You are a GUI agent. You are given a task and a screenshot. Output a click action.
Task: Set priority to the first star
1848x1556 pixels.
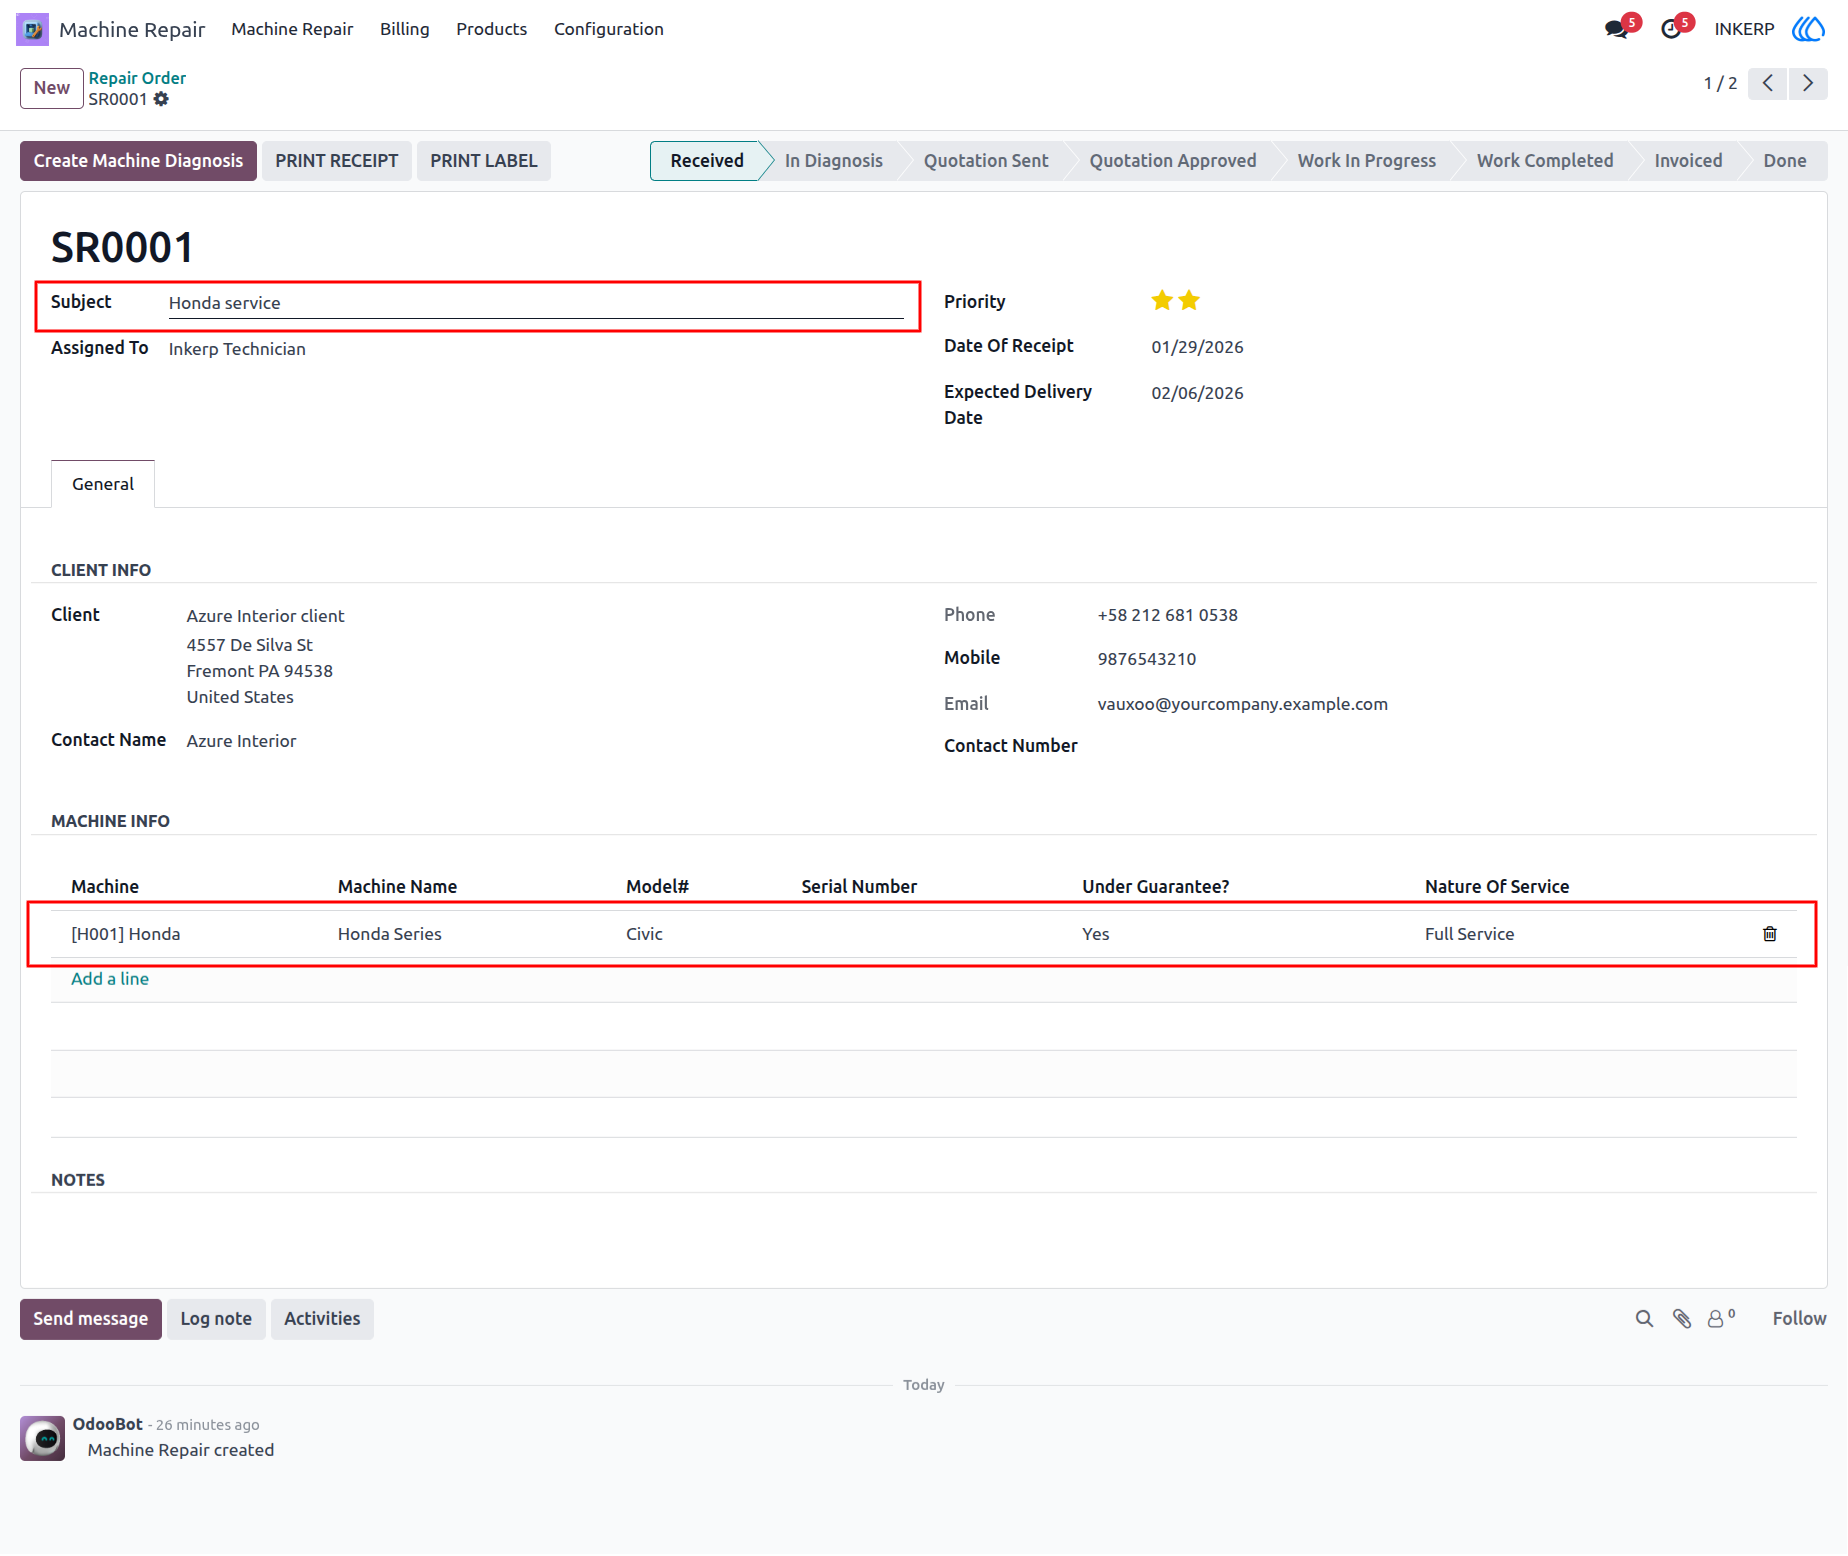coord(1162,300)
